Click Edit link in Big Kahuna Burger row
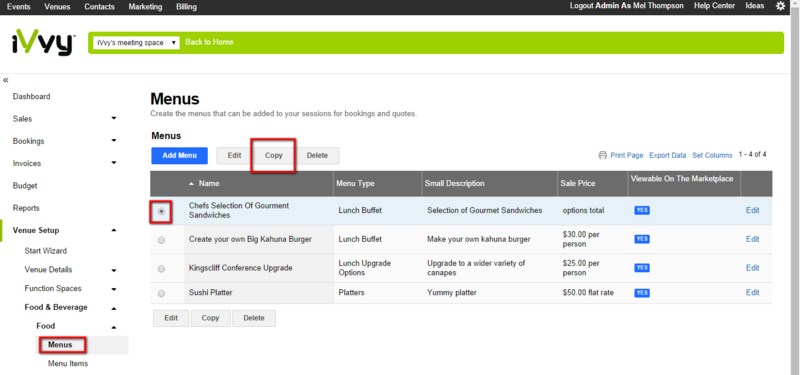800x375 pixels. point(753,239)
